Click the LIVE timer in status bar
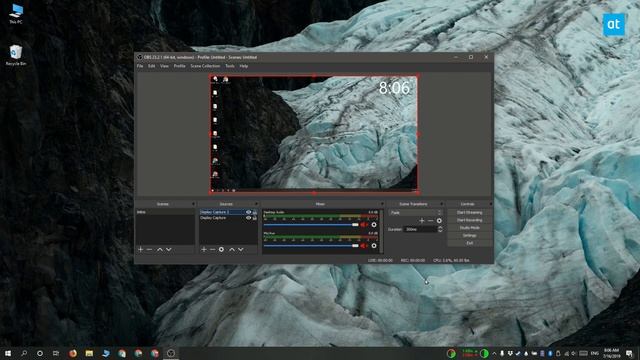Screen dimensions: 640x360 380,260
